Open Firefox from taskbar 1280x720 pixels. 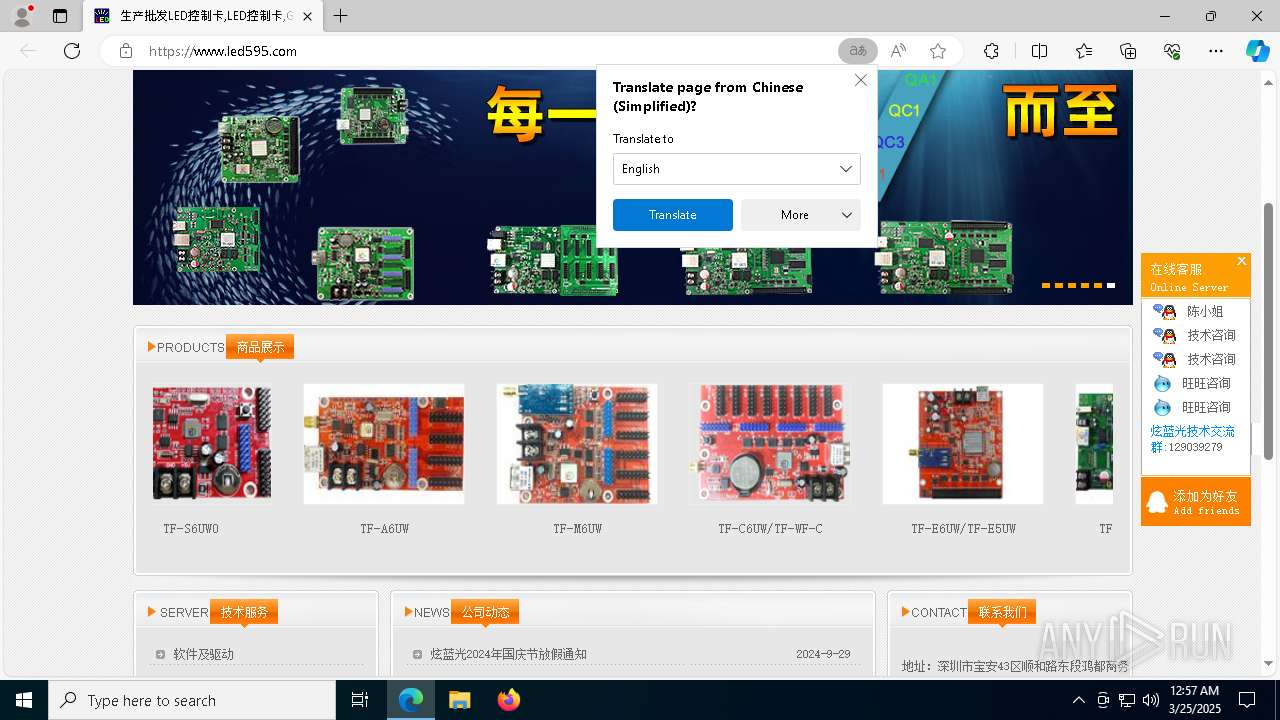[508, 700]
